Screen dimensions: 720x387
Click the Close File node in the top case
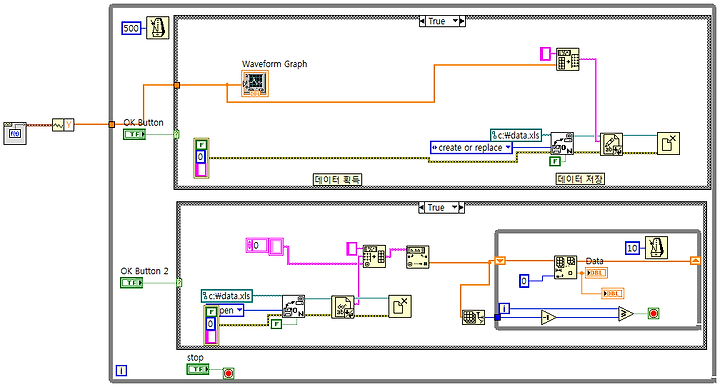tap(668, 143)
